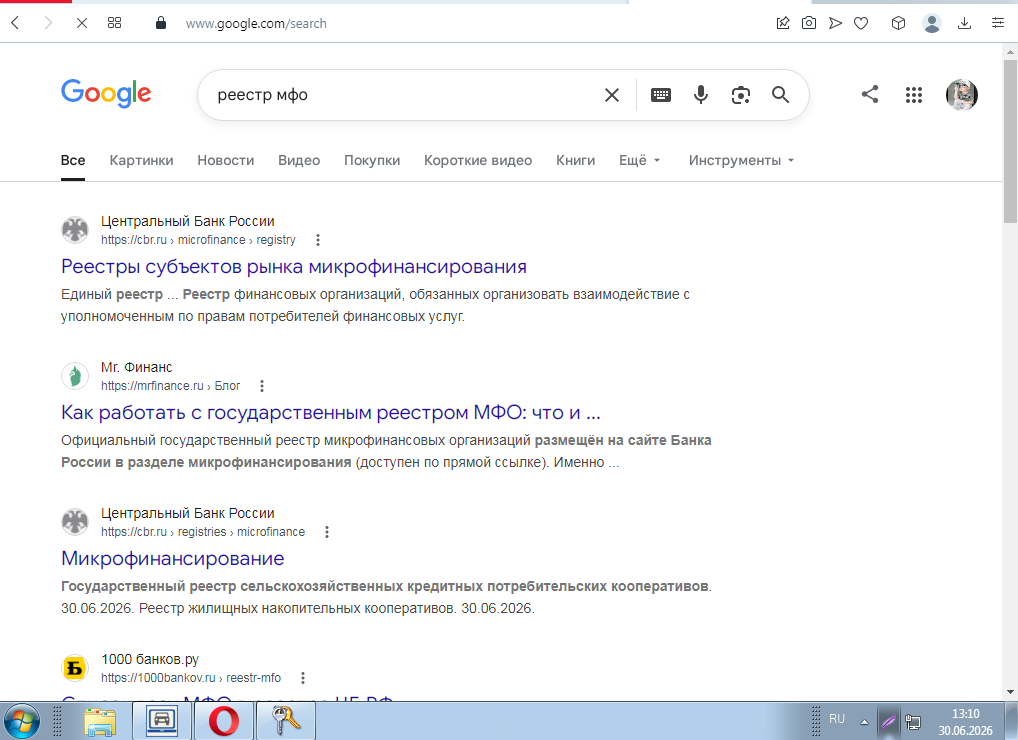Click the Google logo
The image size is (1018, 740).
pos(106,93)
